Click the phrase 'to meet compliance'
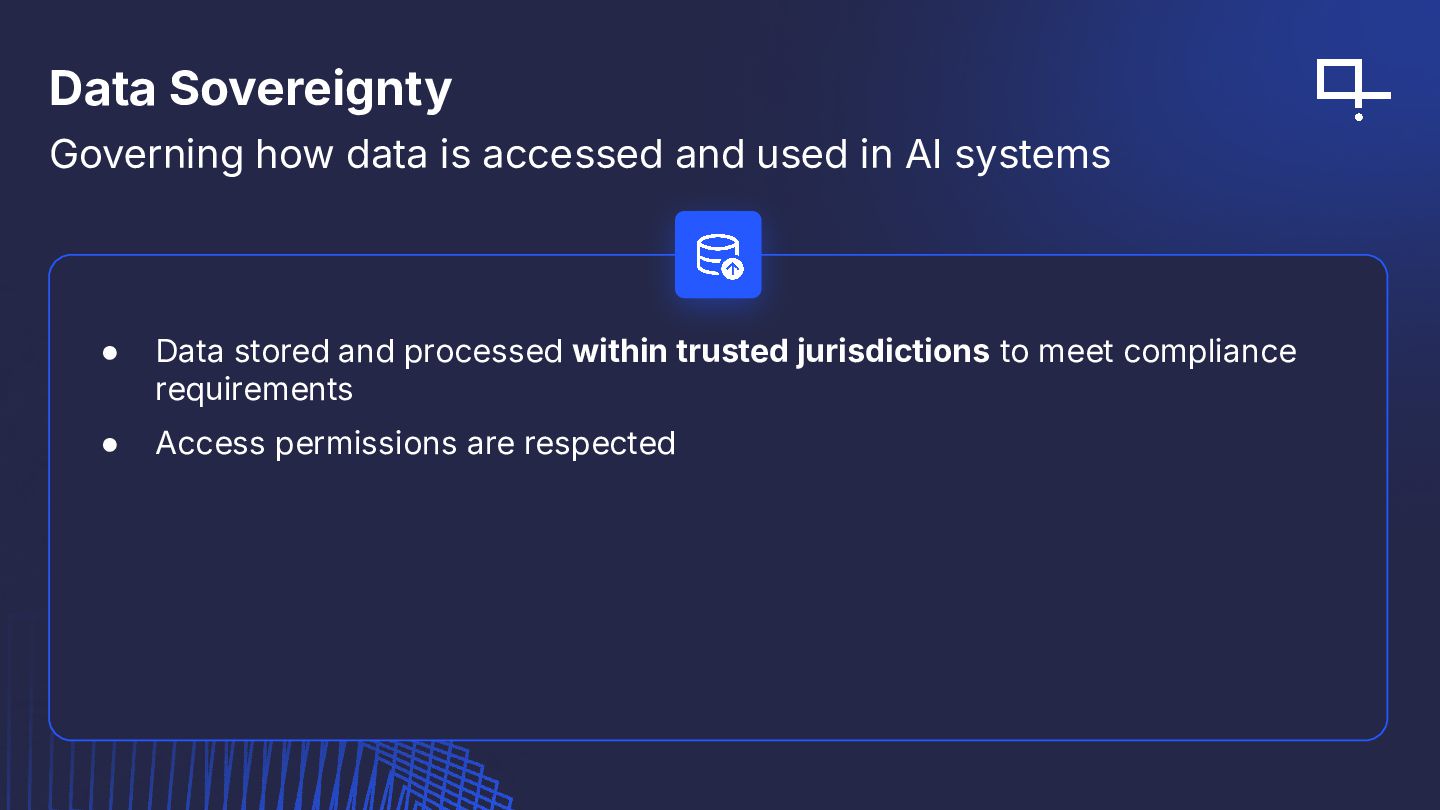The width and height of the screenshot is (1440, 810). click(x=1148, y=352)
